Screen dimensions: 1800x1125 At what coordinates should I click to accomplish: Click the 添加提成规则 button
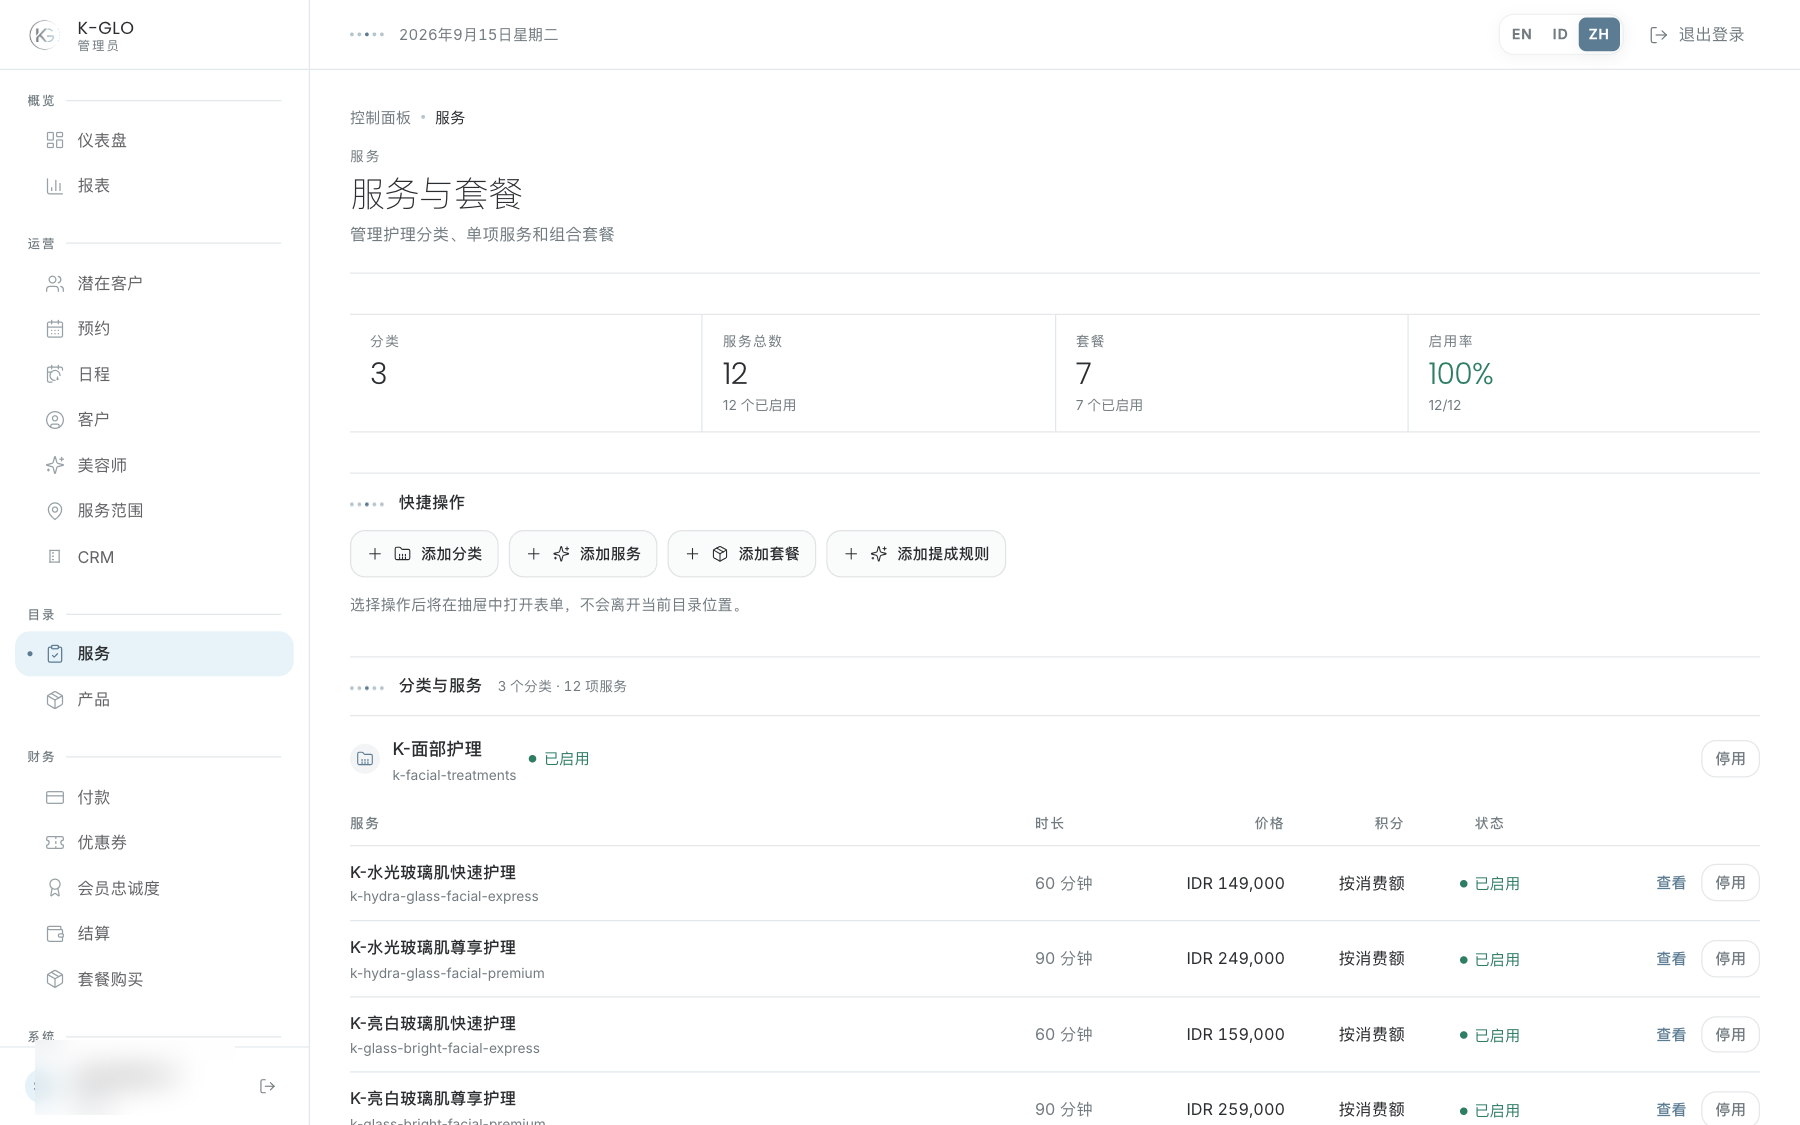coord(916,554)
